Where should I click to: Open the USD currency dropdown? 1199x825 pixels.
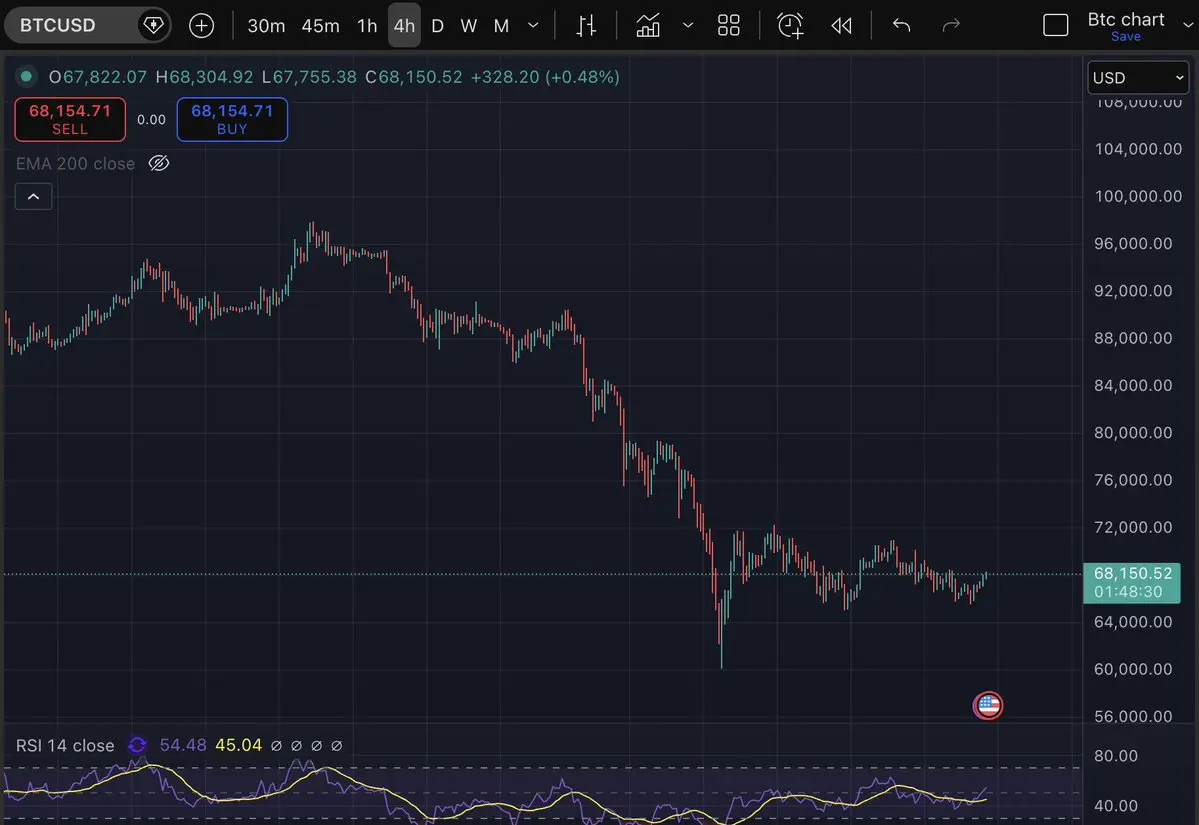tap(1138, 77)
